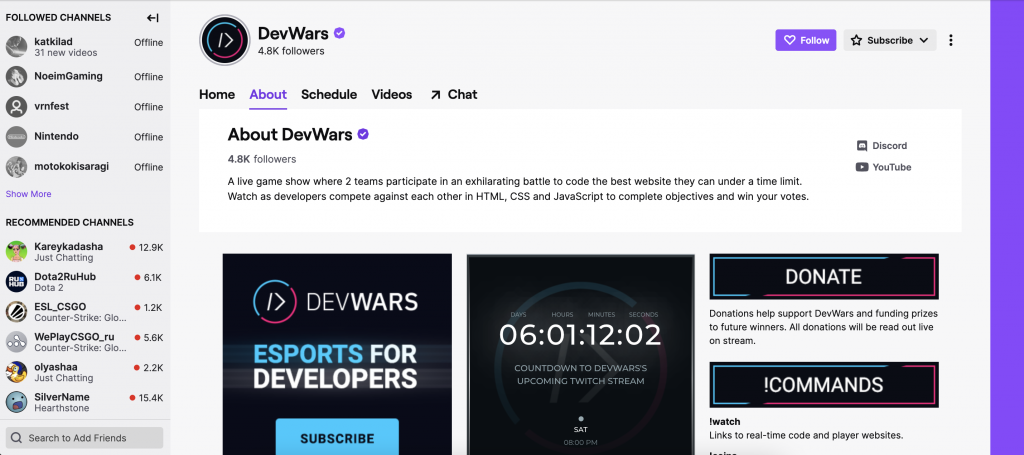Viewport: 1024px width, 455px height.
Task: Open vrnfest channel avatar
Action: click(16, 106)
